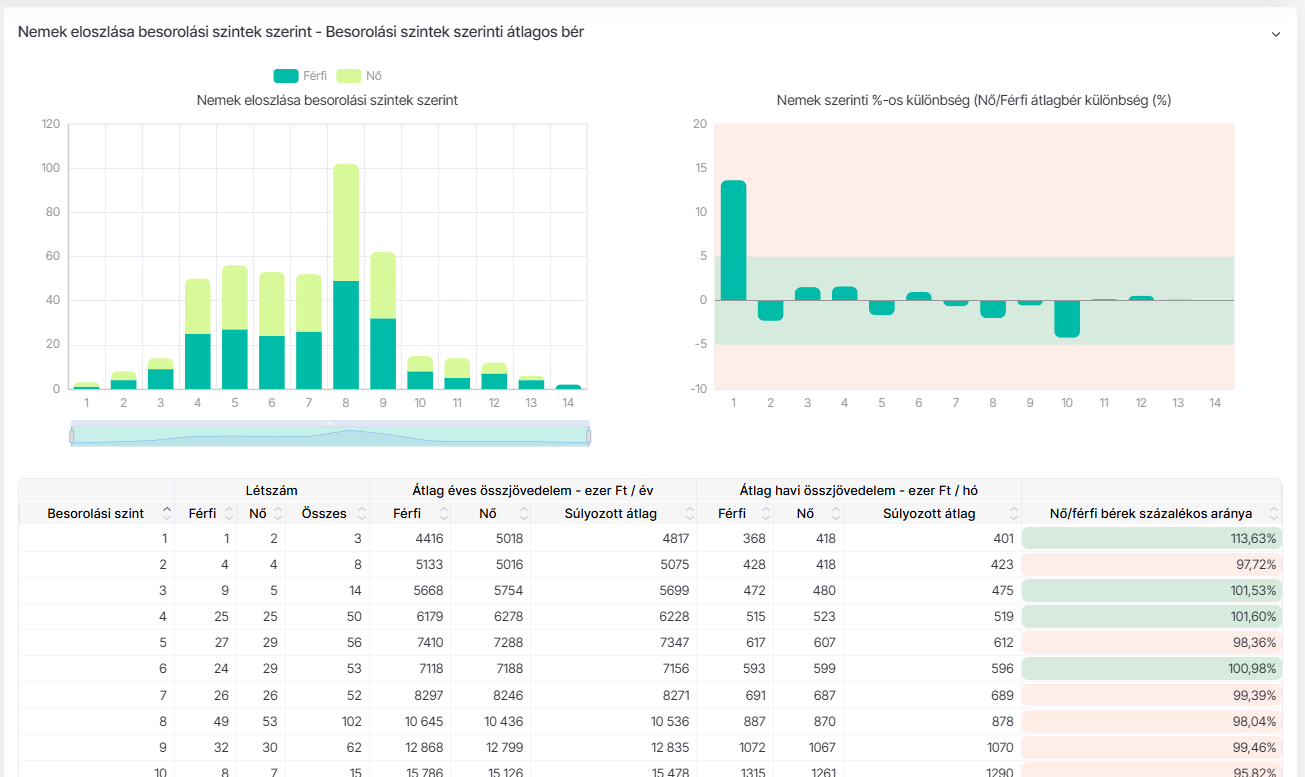Toggle Nő series in chart legend
1305x777 pixels.
click(359, 76)
